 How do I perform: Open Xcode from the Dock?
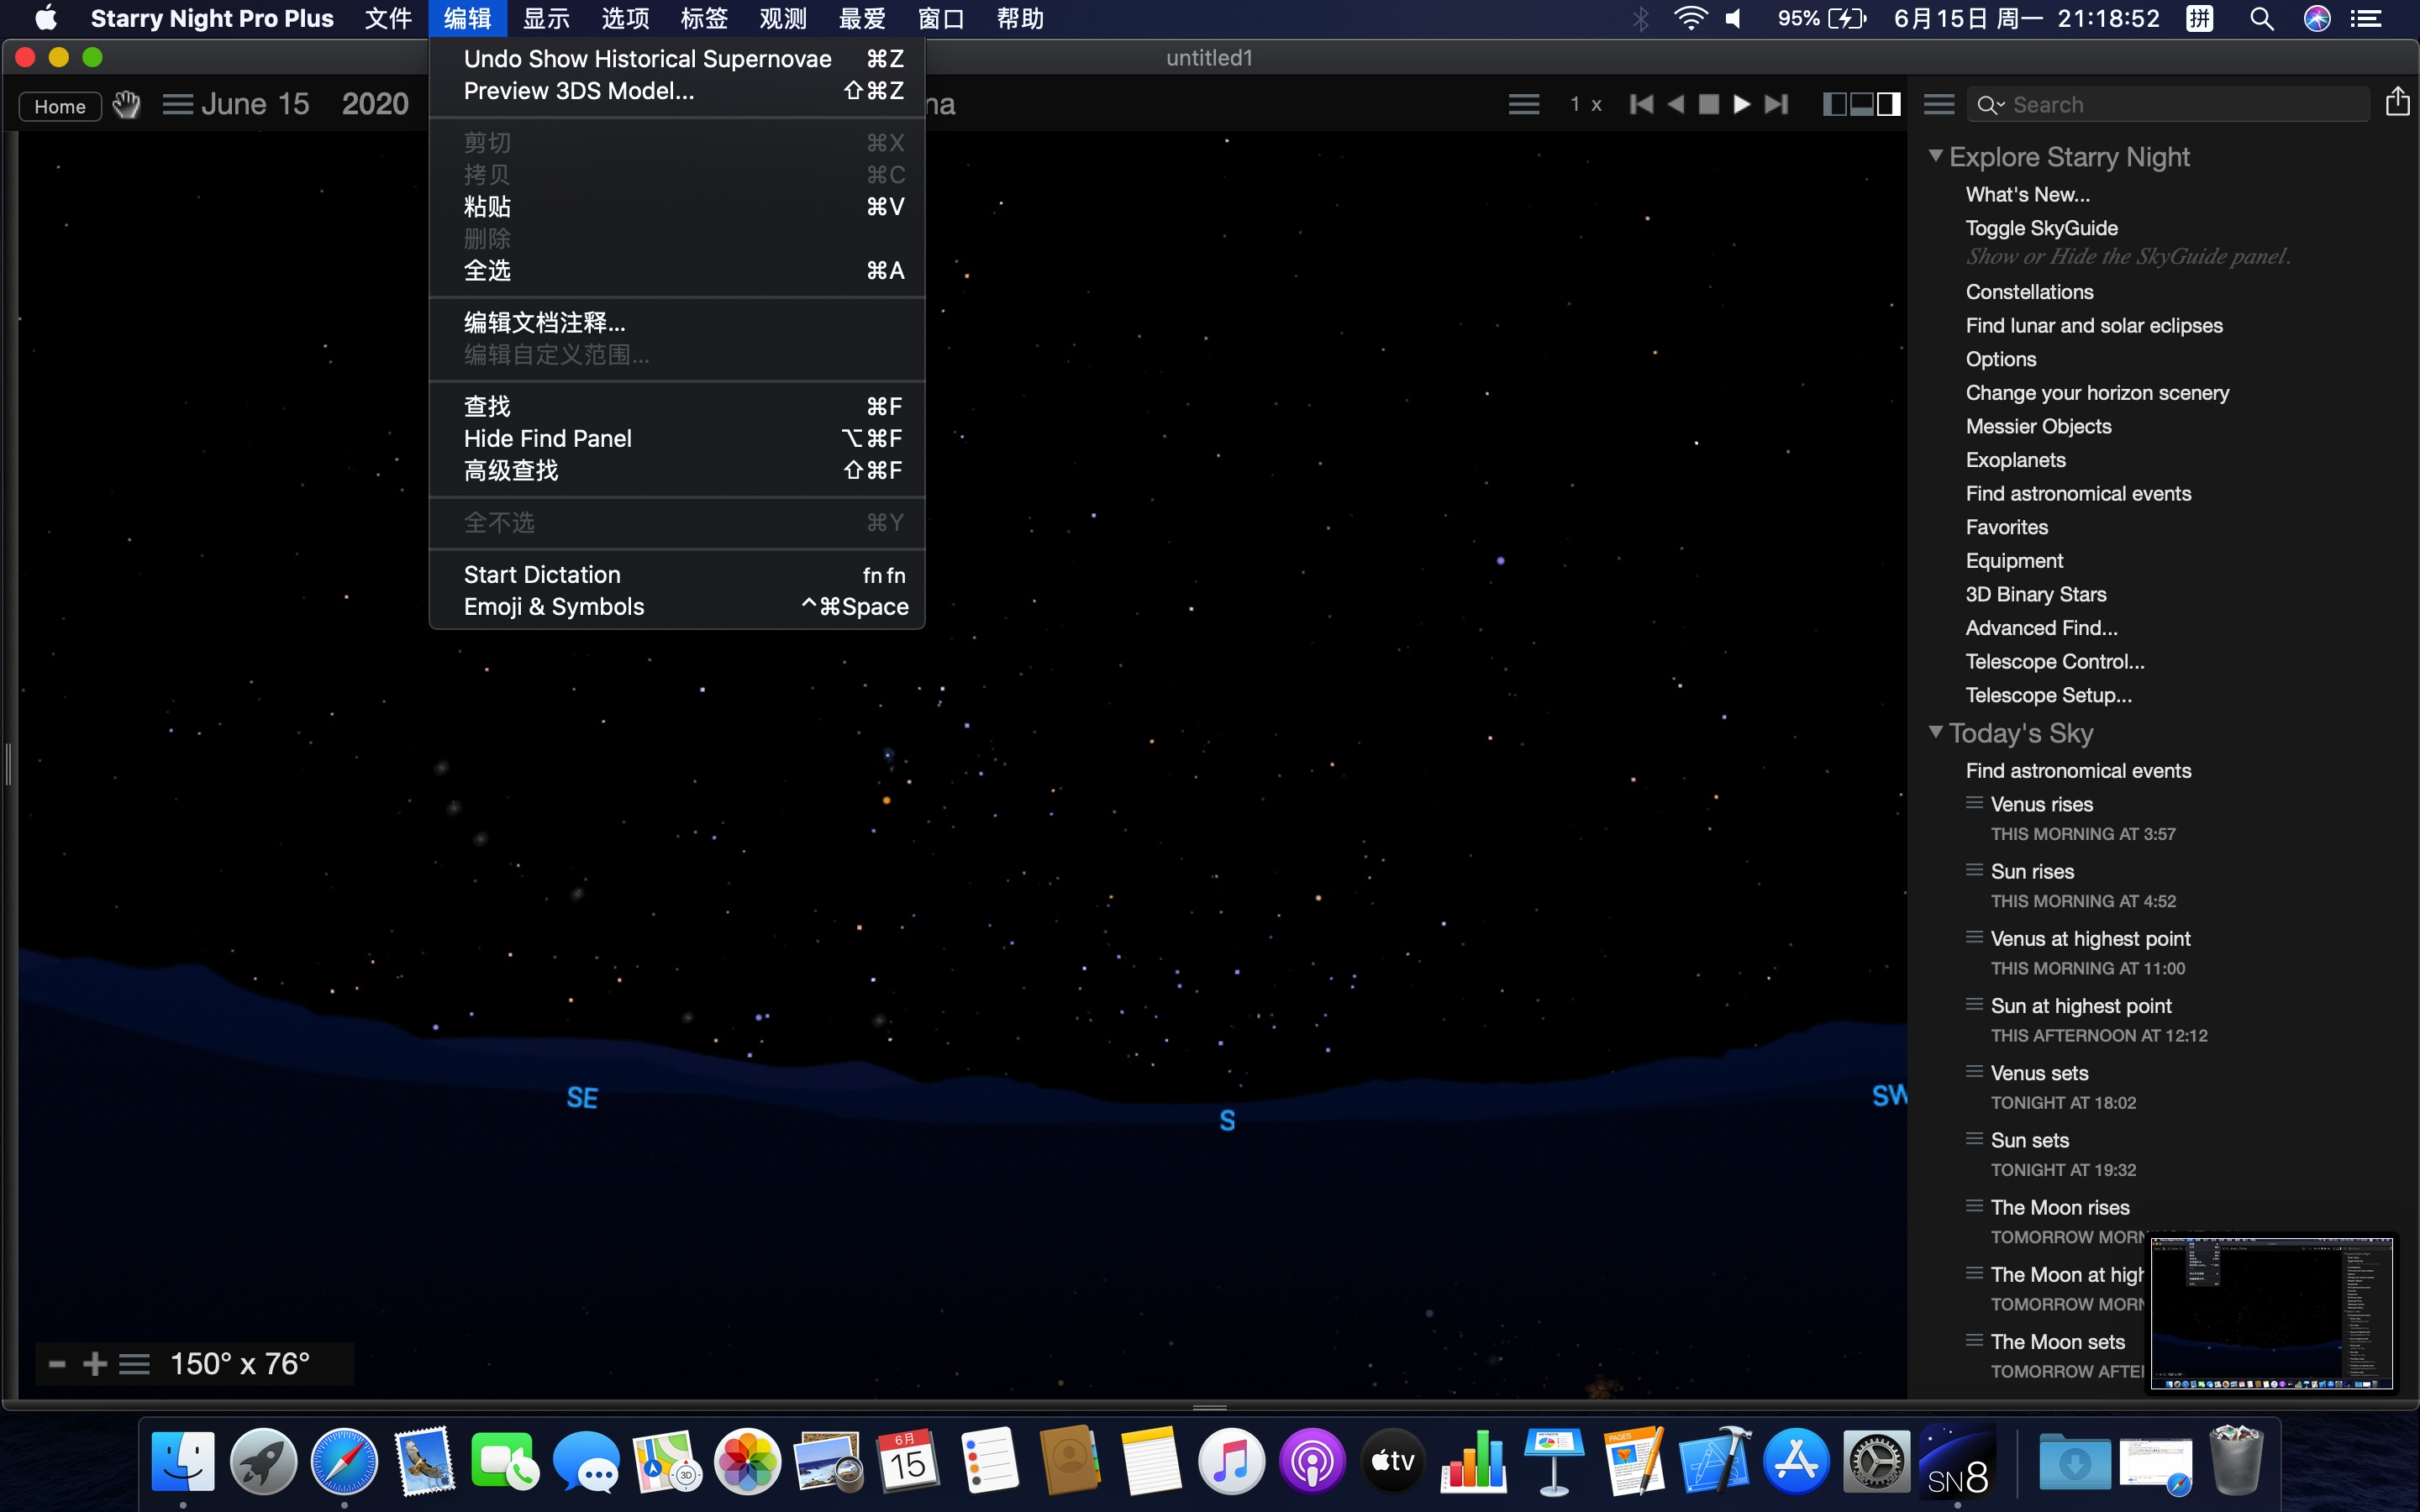[x=1715, y=1461]
